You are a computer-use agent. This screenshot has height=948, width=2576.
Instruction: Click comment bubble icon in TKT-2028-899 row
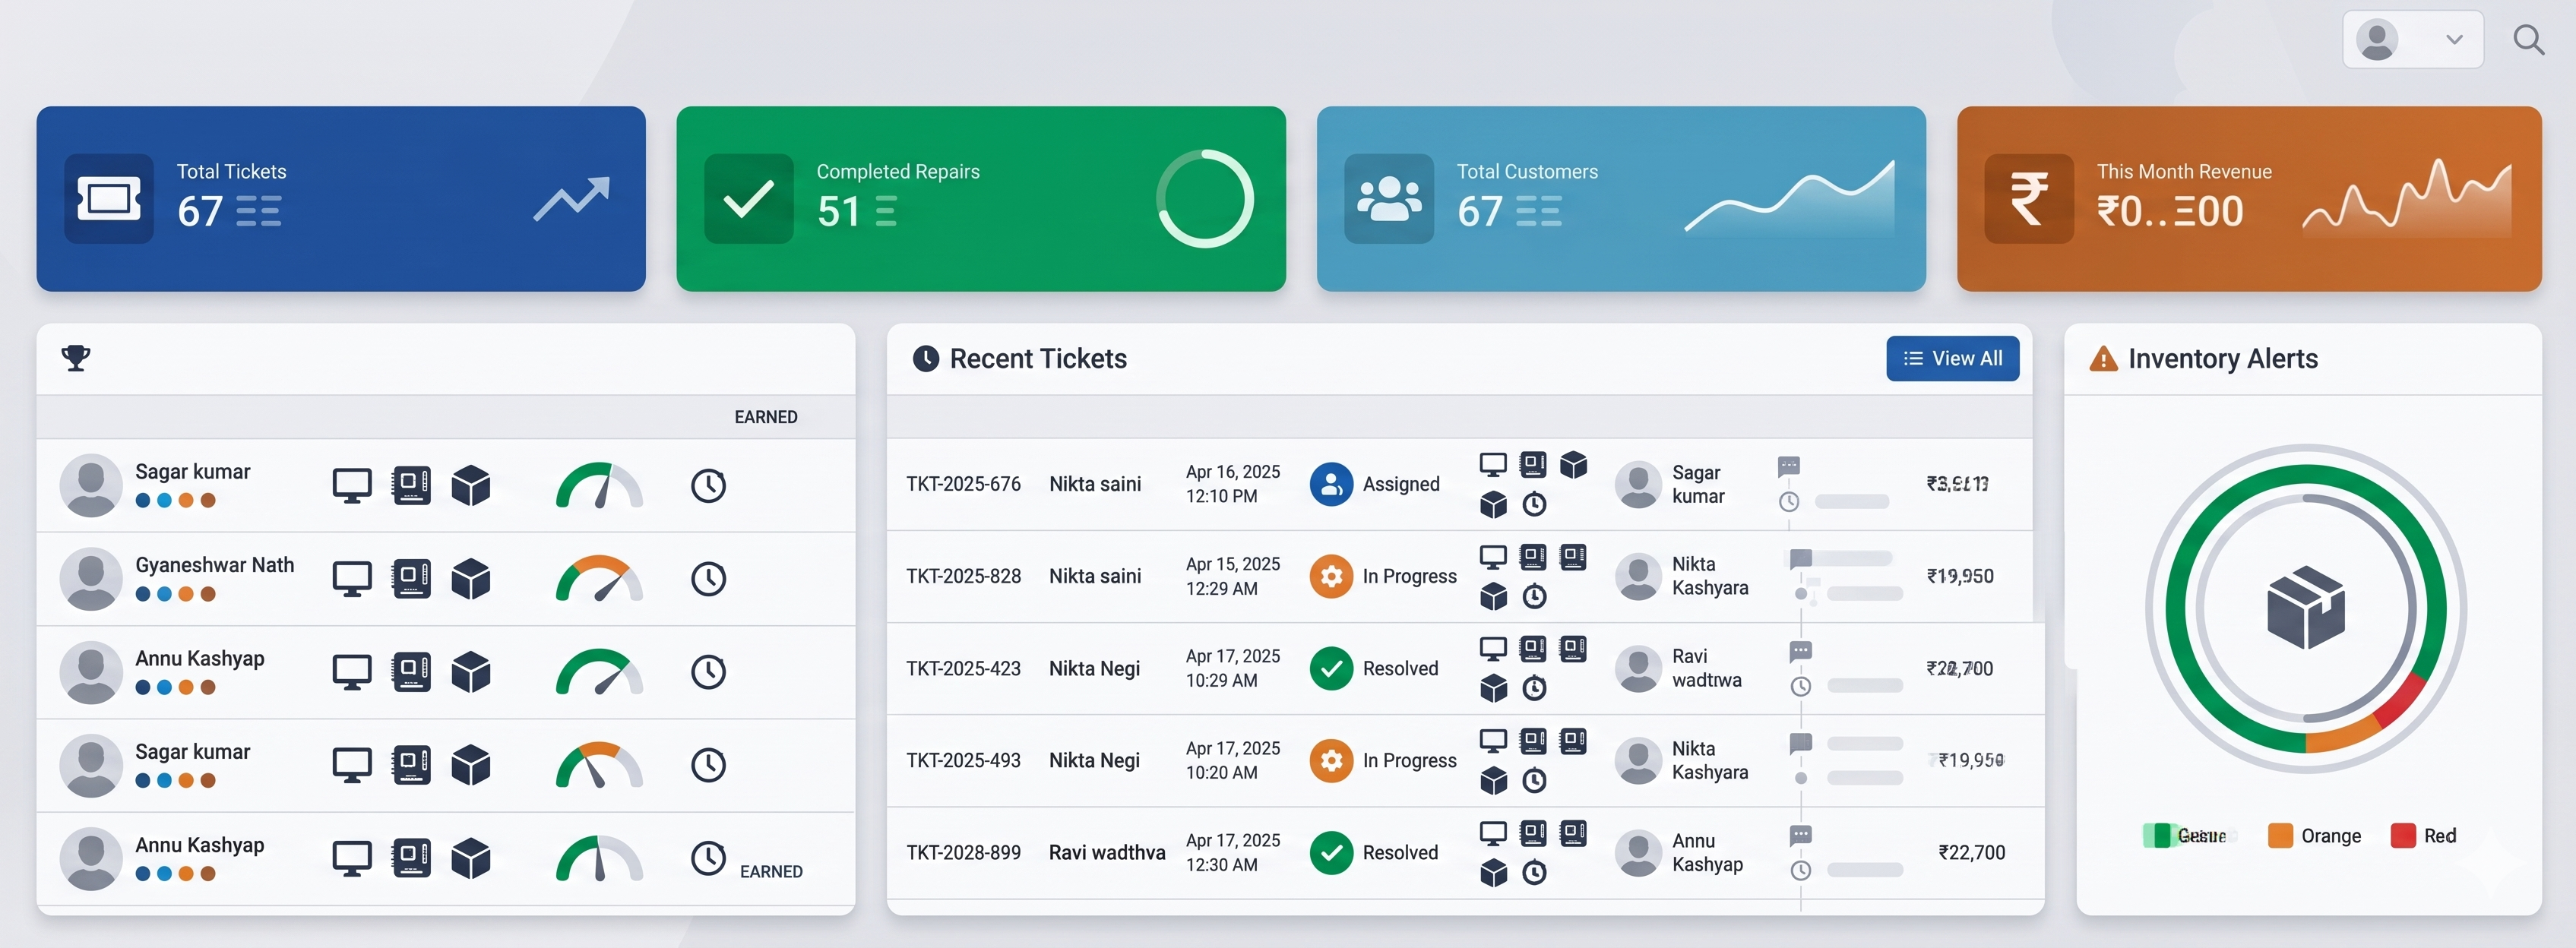[1801, 835]
